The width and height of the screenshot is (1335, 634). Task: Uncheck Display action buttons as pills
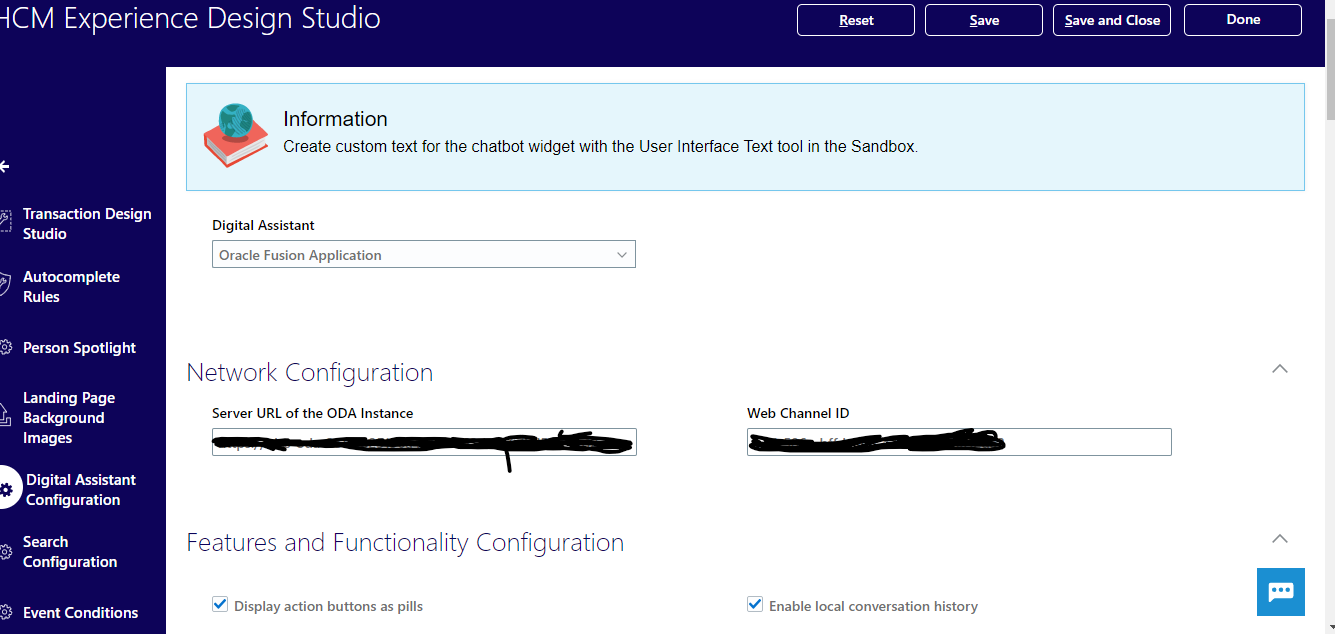click(x=220, y=605)
